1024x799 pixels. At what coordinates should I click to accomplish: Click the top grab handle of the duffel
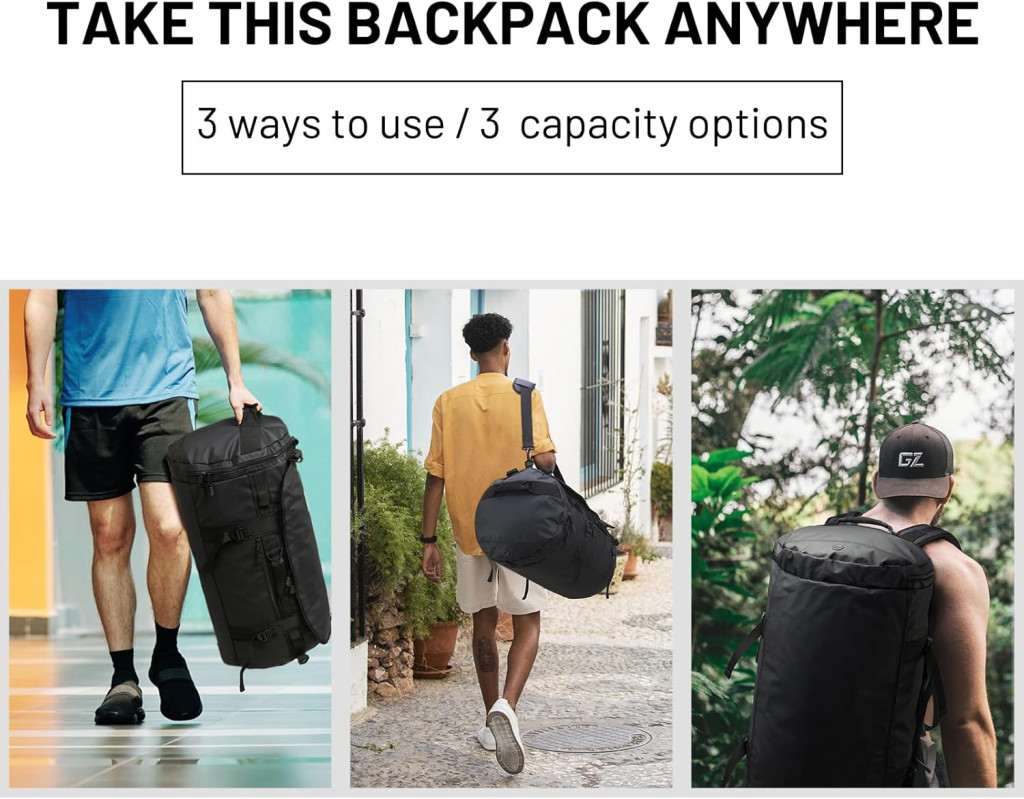pyautogui.click(x=250, y=428)
